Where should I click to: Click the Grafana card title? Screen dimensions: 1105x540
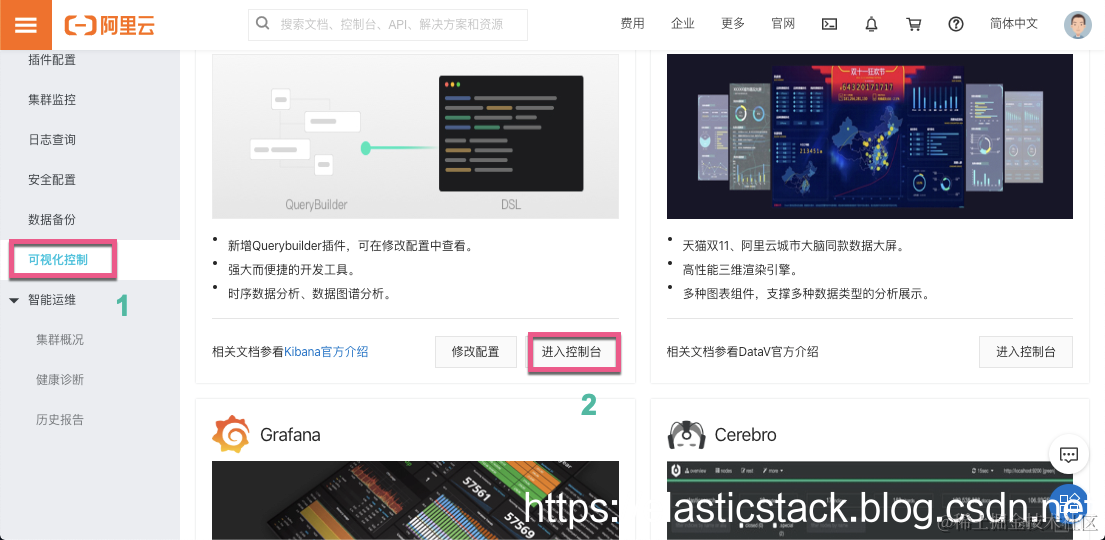coord(290,434)
